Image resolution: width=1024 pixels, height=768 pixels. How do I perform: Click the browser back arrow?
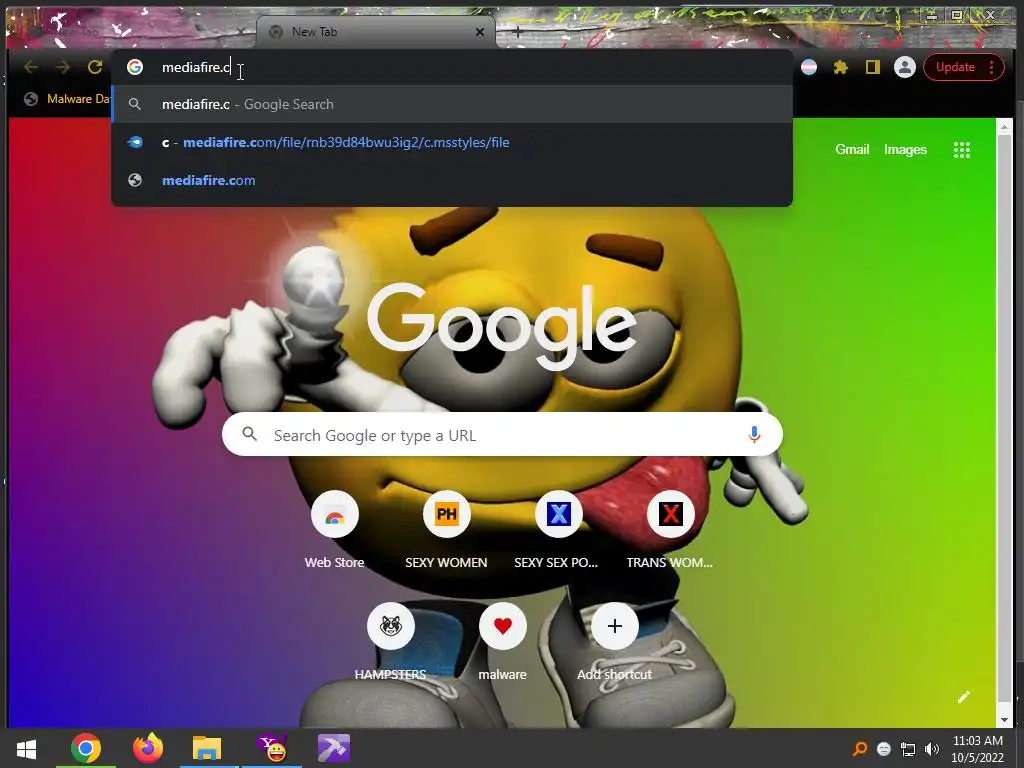click(31, 67)
